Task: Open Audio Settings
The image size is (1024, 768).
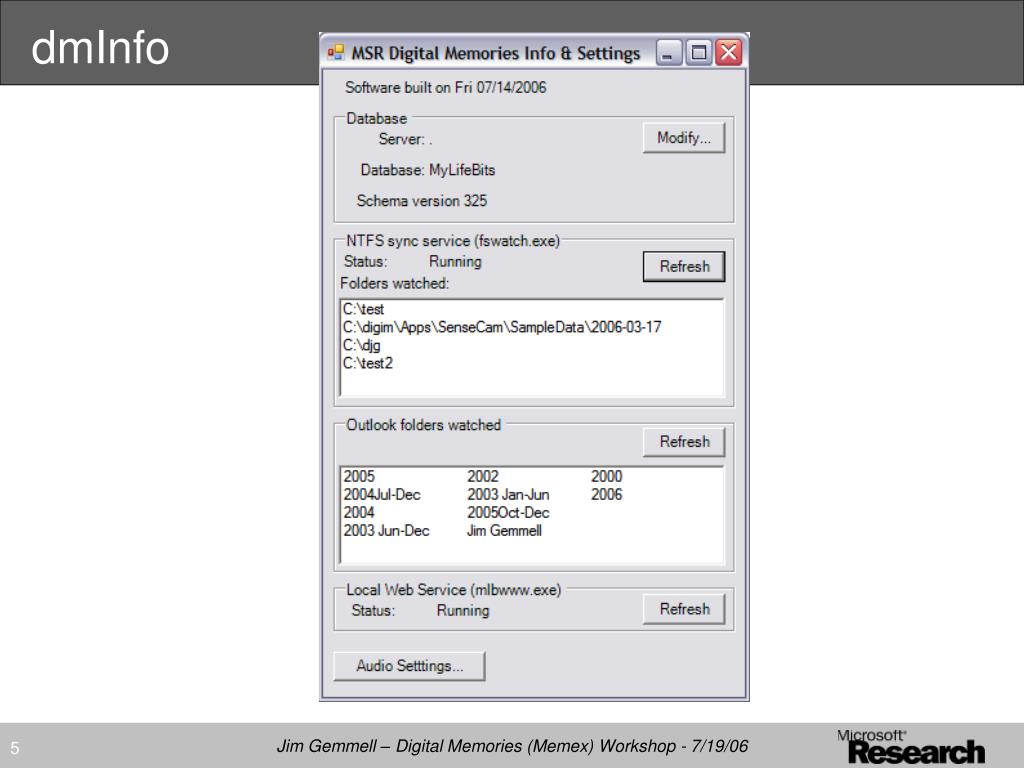Action: click(x=409, y=666)
